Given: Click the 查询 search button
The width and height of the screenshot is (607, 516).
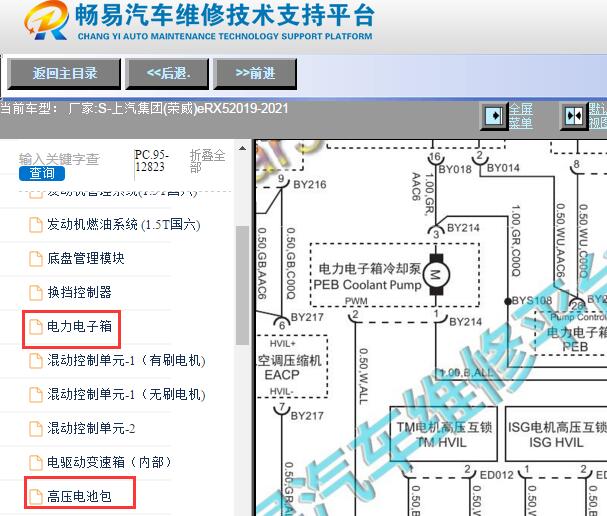Looking at the screenshot, I should (x=42, y=173).
